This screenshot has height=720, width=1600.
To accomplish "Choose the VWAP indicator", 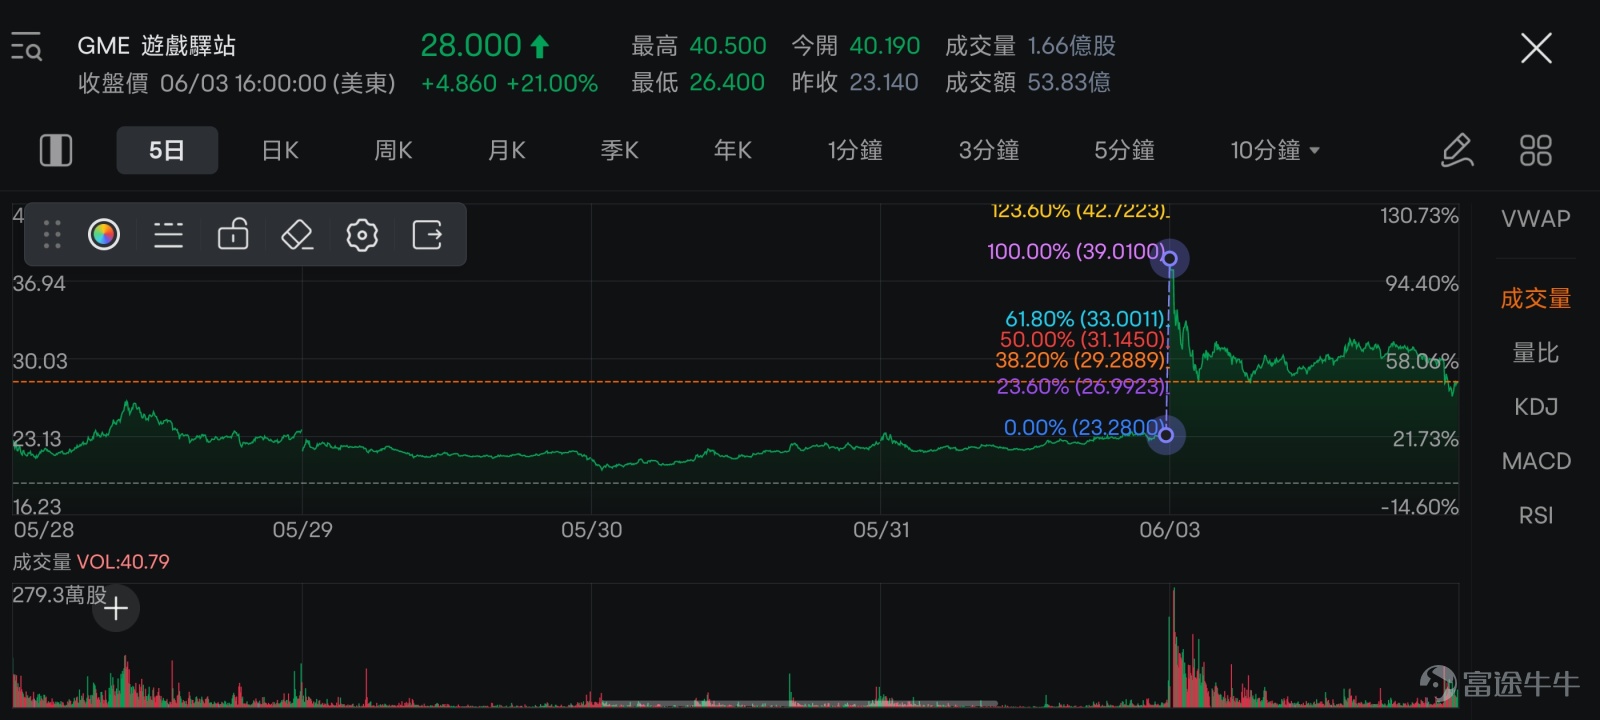I will [x=1536, y=219].
